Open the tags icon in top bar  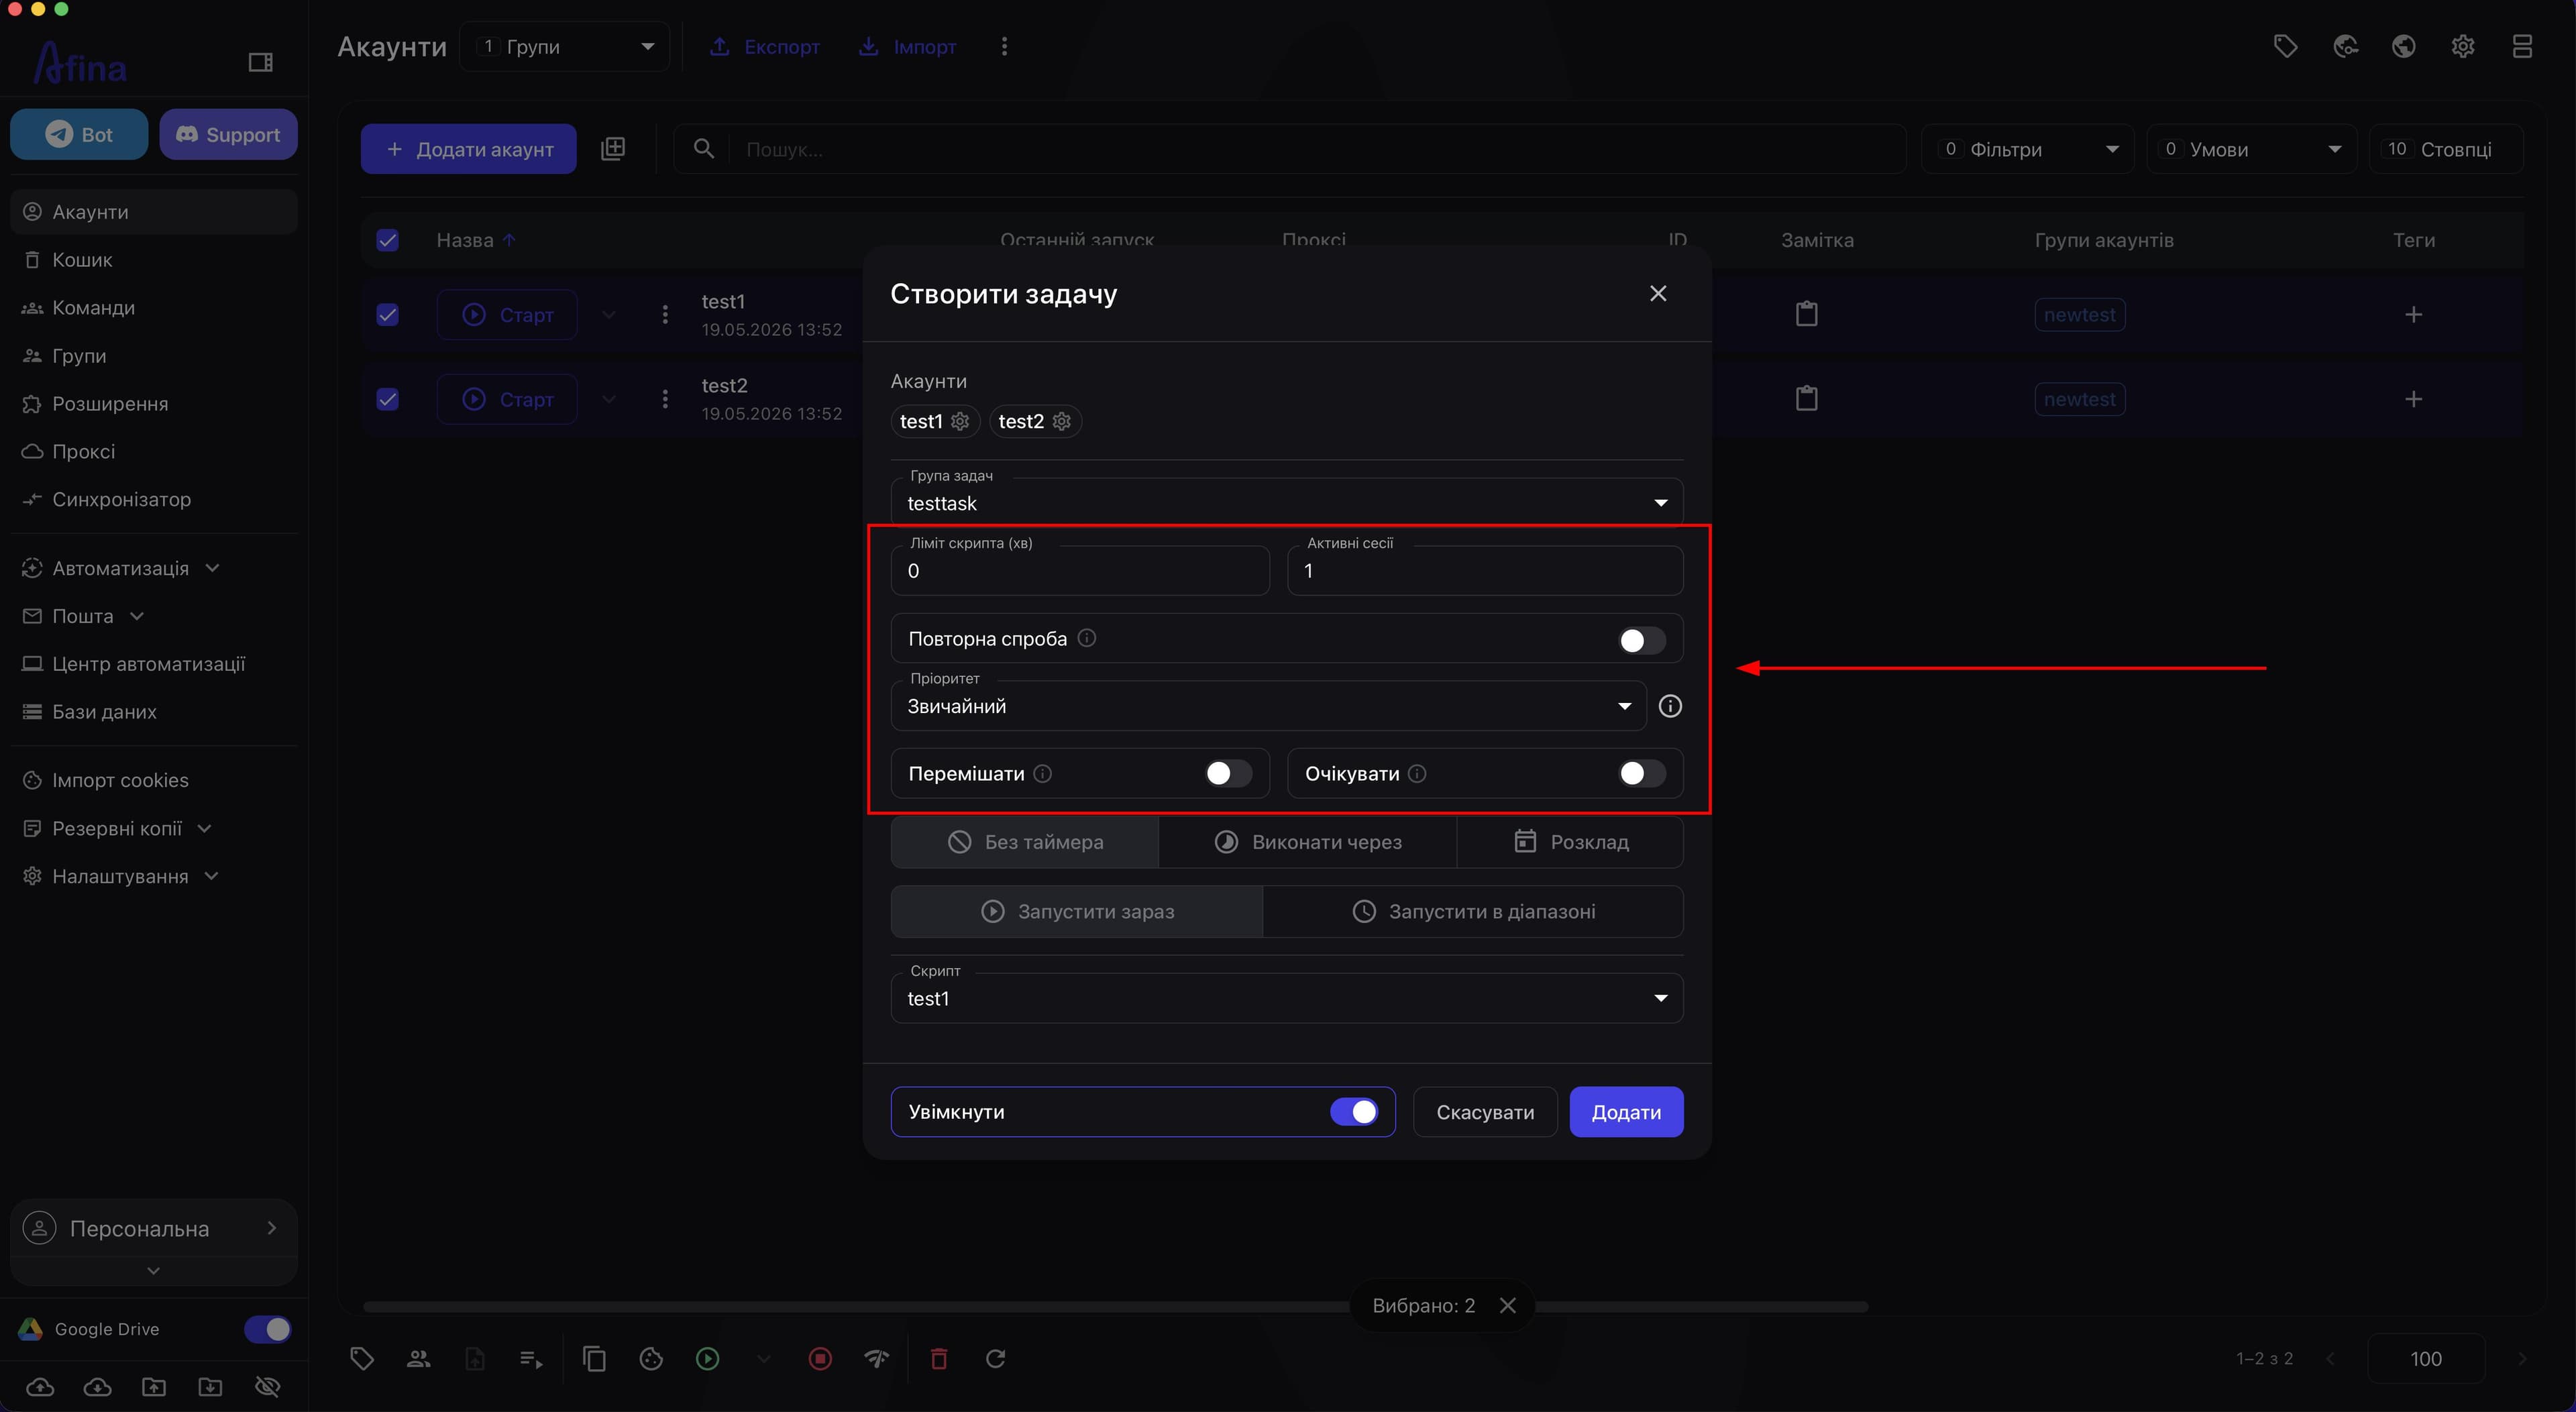pyautogui.click(x=2285, y=46)
